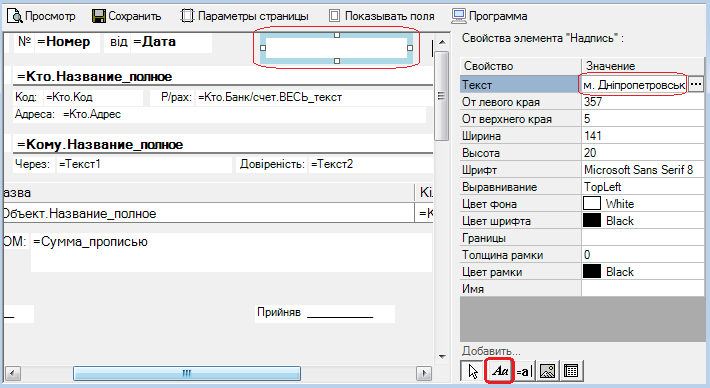Select the arrow pointer tool

[473, 371]
